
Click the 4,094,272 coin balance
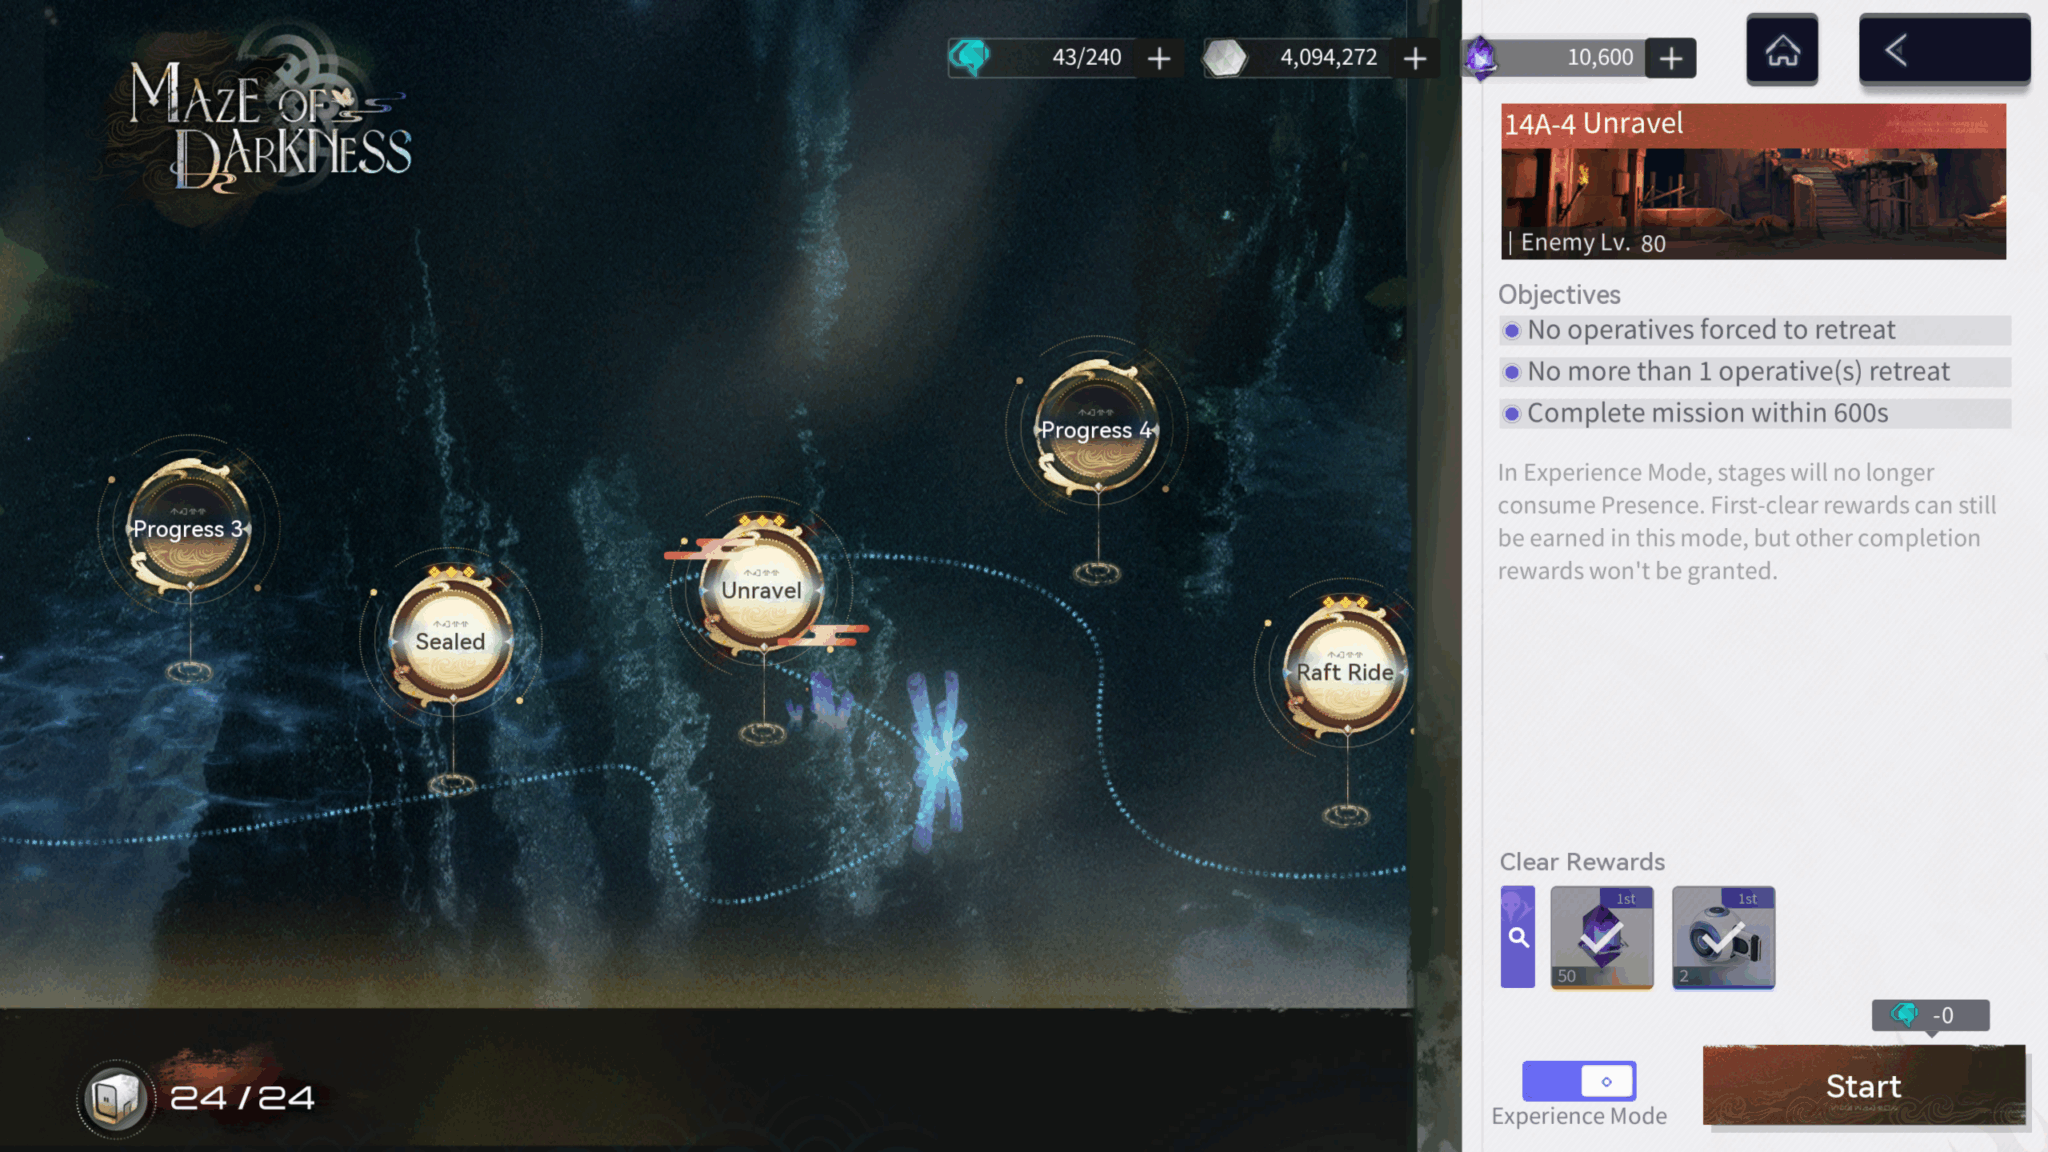1328,58
